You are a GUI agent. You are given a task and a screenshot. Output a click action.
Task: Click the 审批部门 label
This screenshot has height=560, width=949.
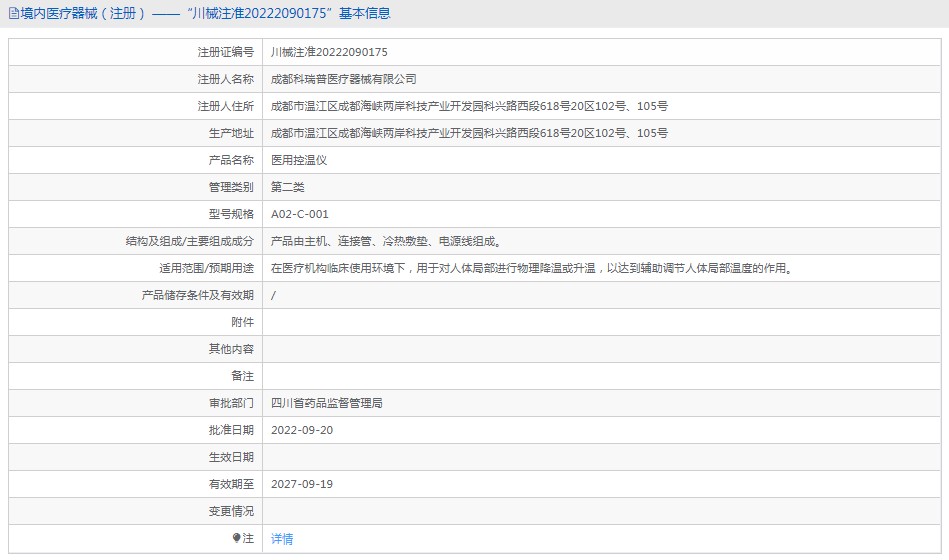pyautogui.click(x=231, y=403)
